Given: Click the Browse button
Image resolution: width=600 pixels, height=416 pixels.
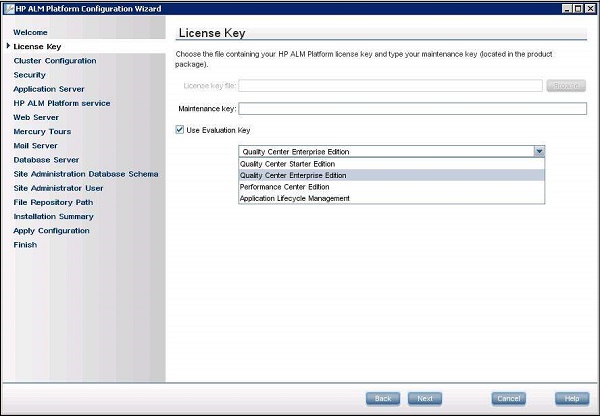Looking at the screenshot, I should coord(566,86).
